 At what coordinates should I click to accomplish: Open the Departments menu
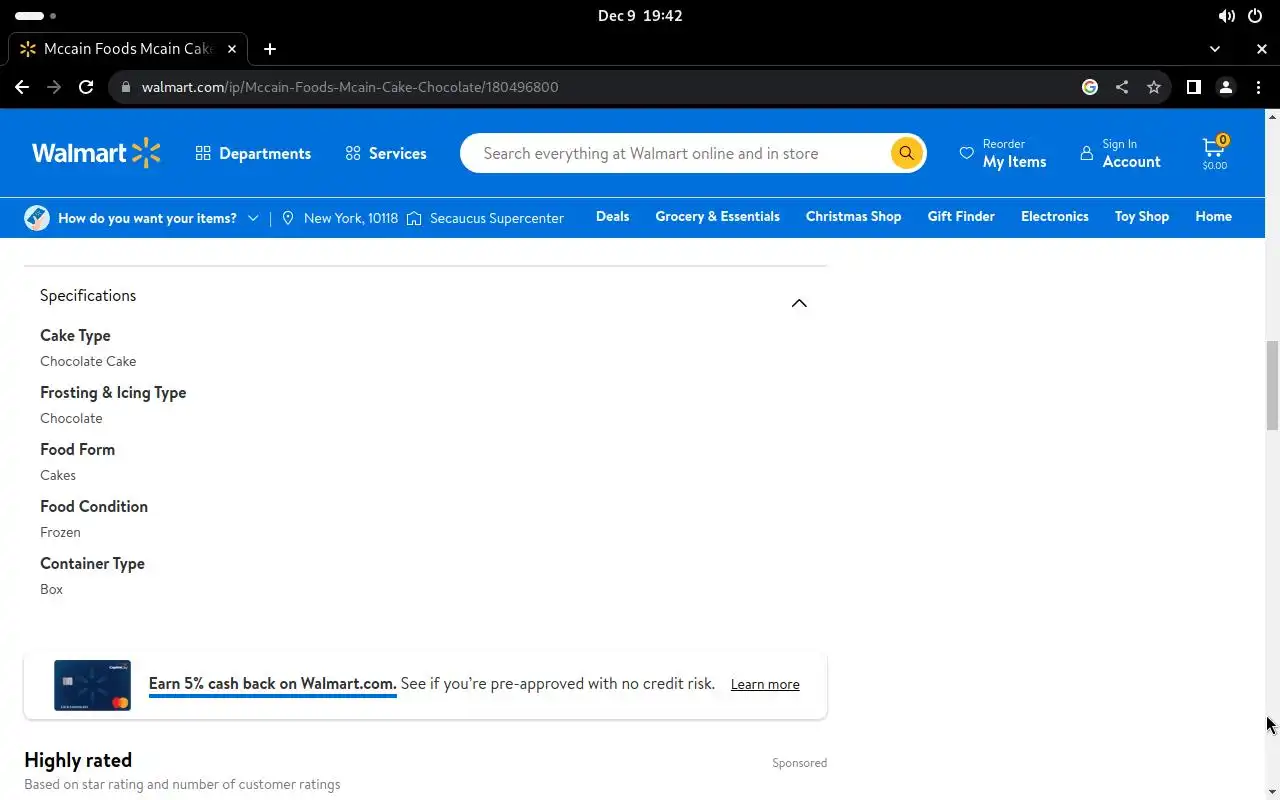(253, 153)
